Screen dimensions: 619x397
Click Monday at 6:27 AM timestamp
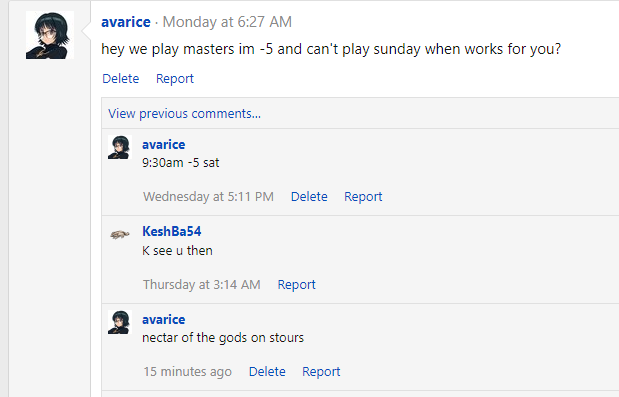coord(227,22)
